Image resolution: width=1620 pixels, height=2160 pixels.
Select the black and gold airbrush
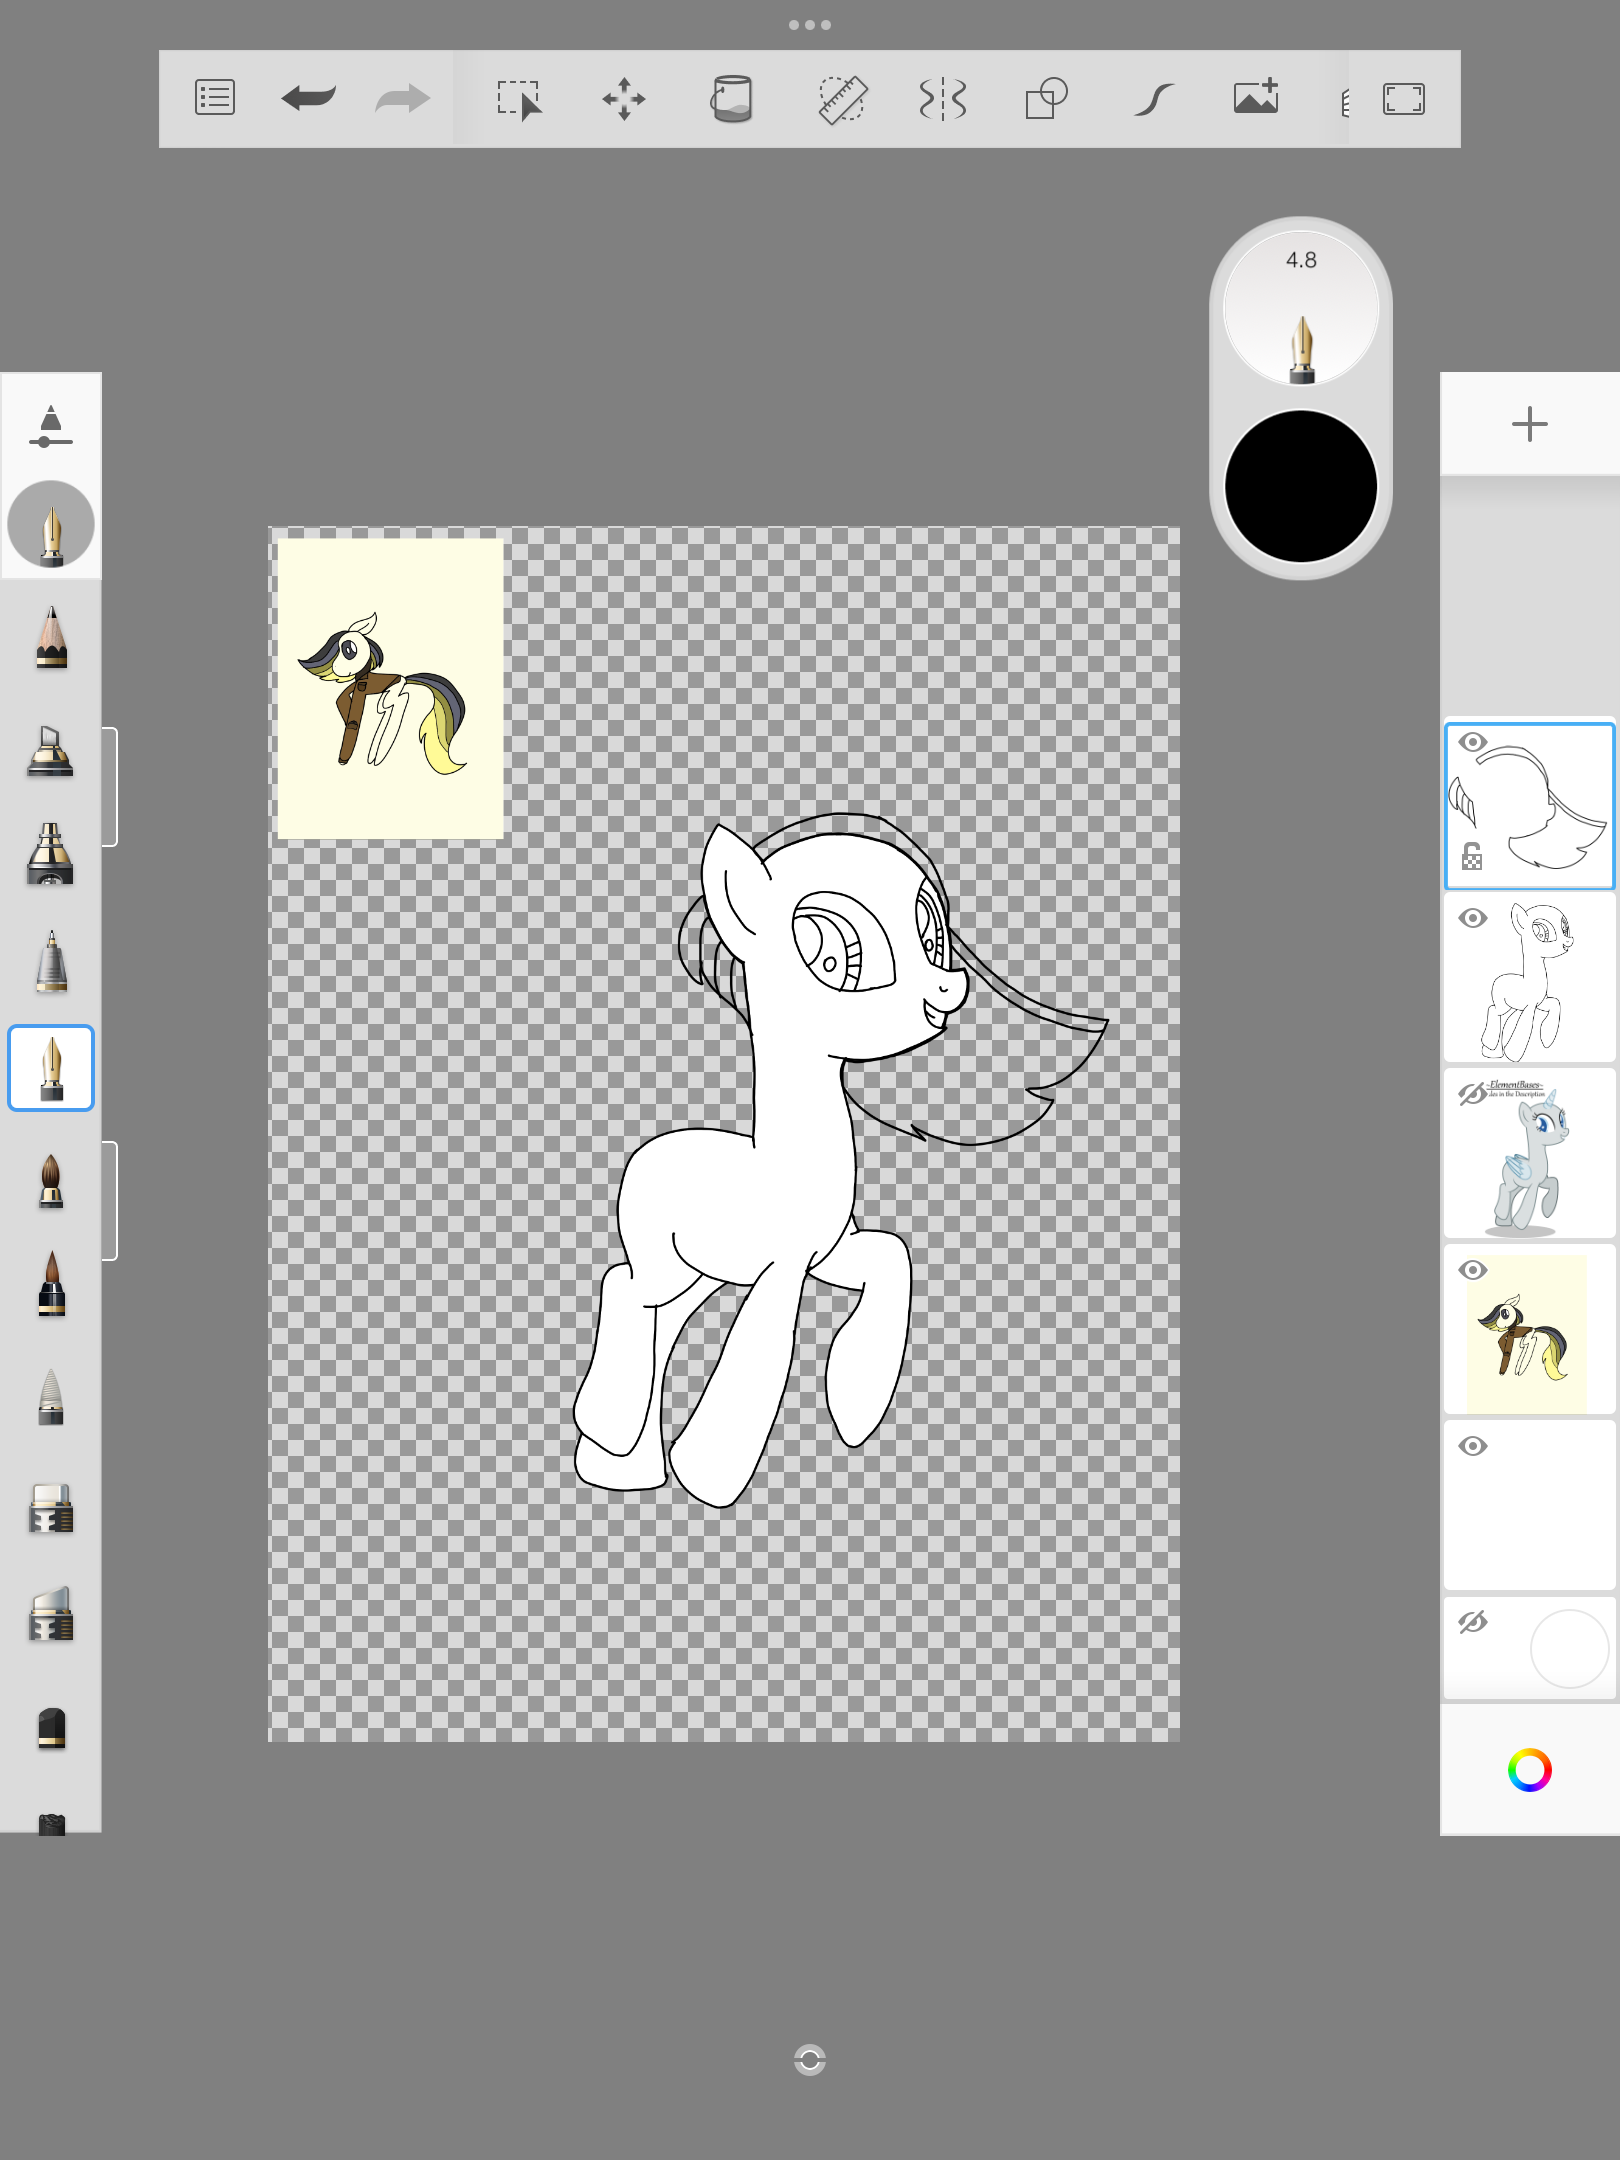(51, 854)
